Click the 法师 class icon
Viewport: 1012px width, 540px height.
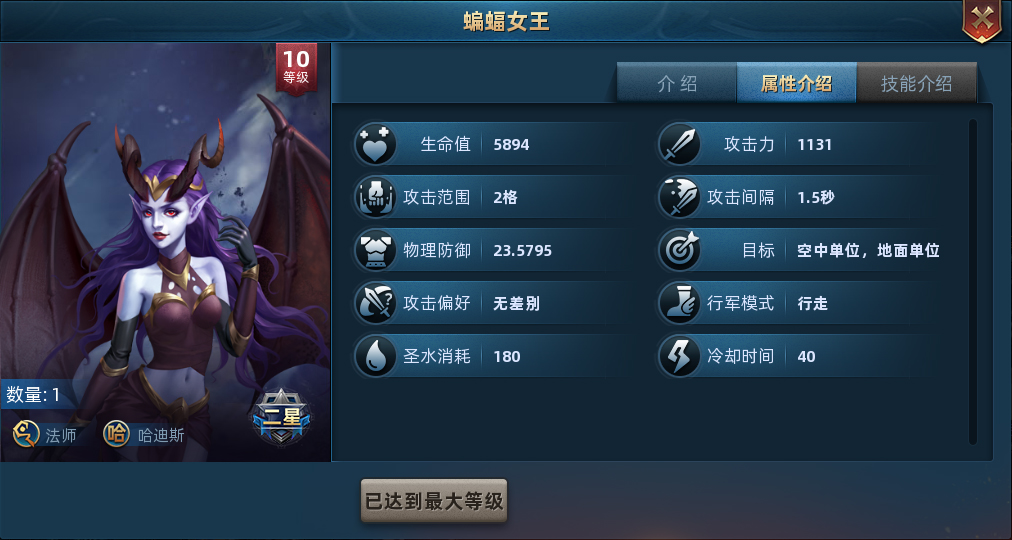pos(26,434)
